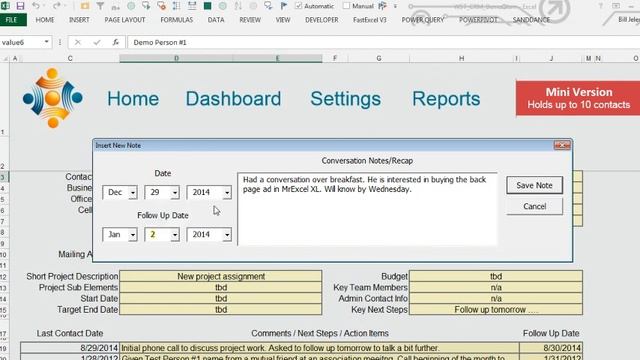Click the Save Note button
The height and width of the screenshot is (360, 640).
pyautogui.click(x=534, y=185)
